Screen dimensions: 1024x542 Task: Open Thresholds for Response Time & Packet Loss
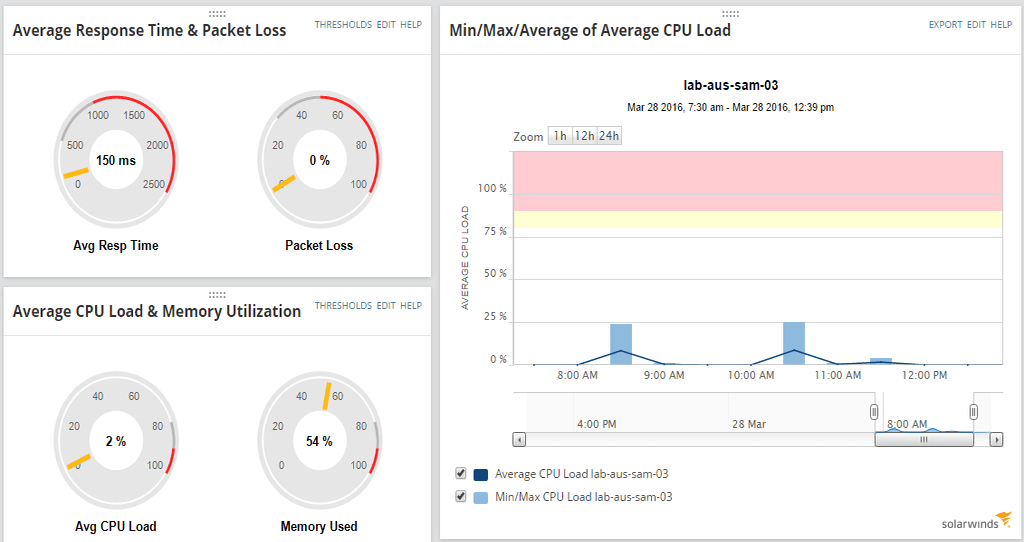click(x=343, y=24)
